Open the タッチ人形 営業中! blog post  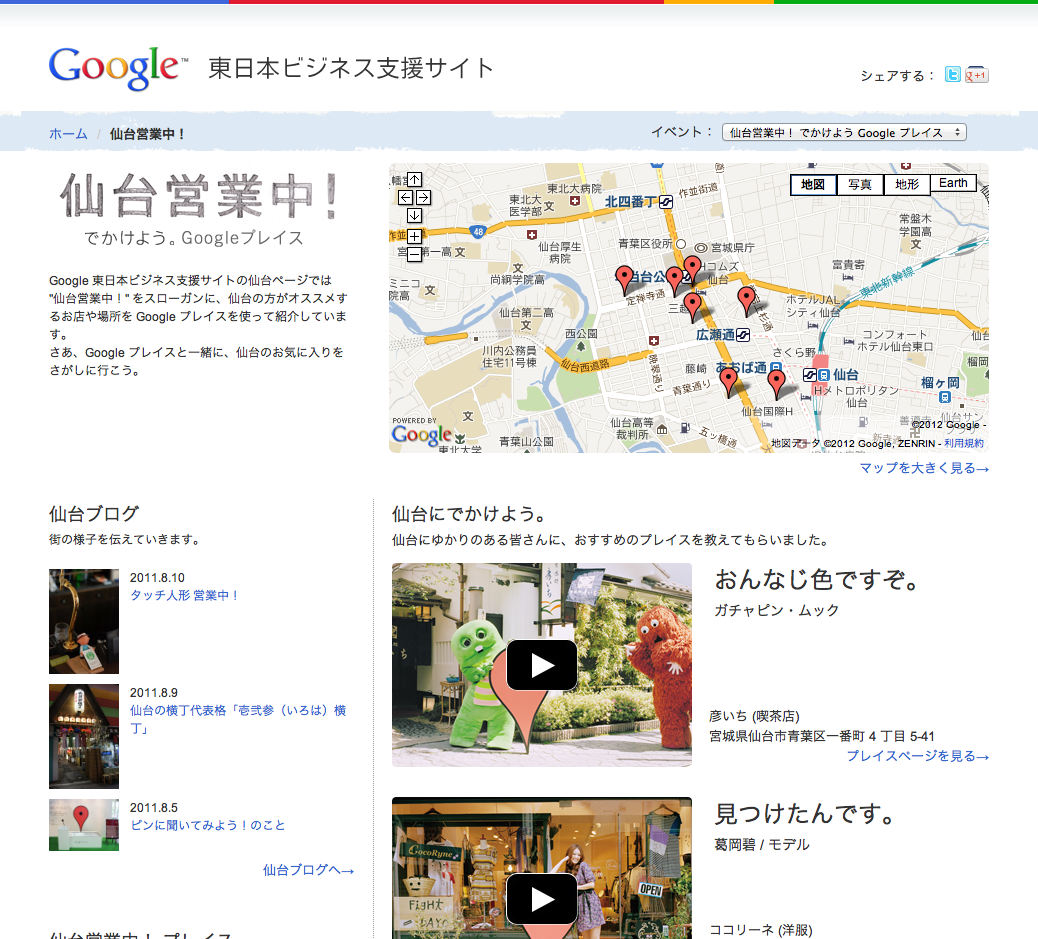(x=184, y=595)
